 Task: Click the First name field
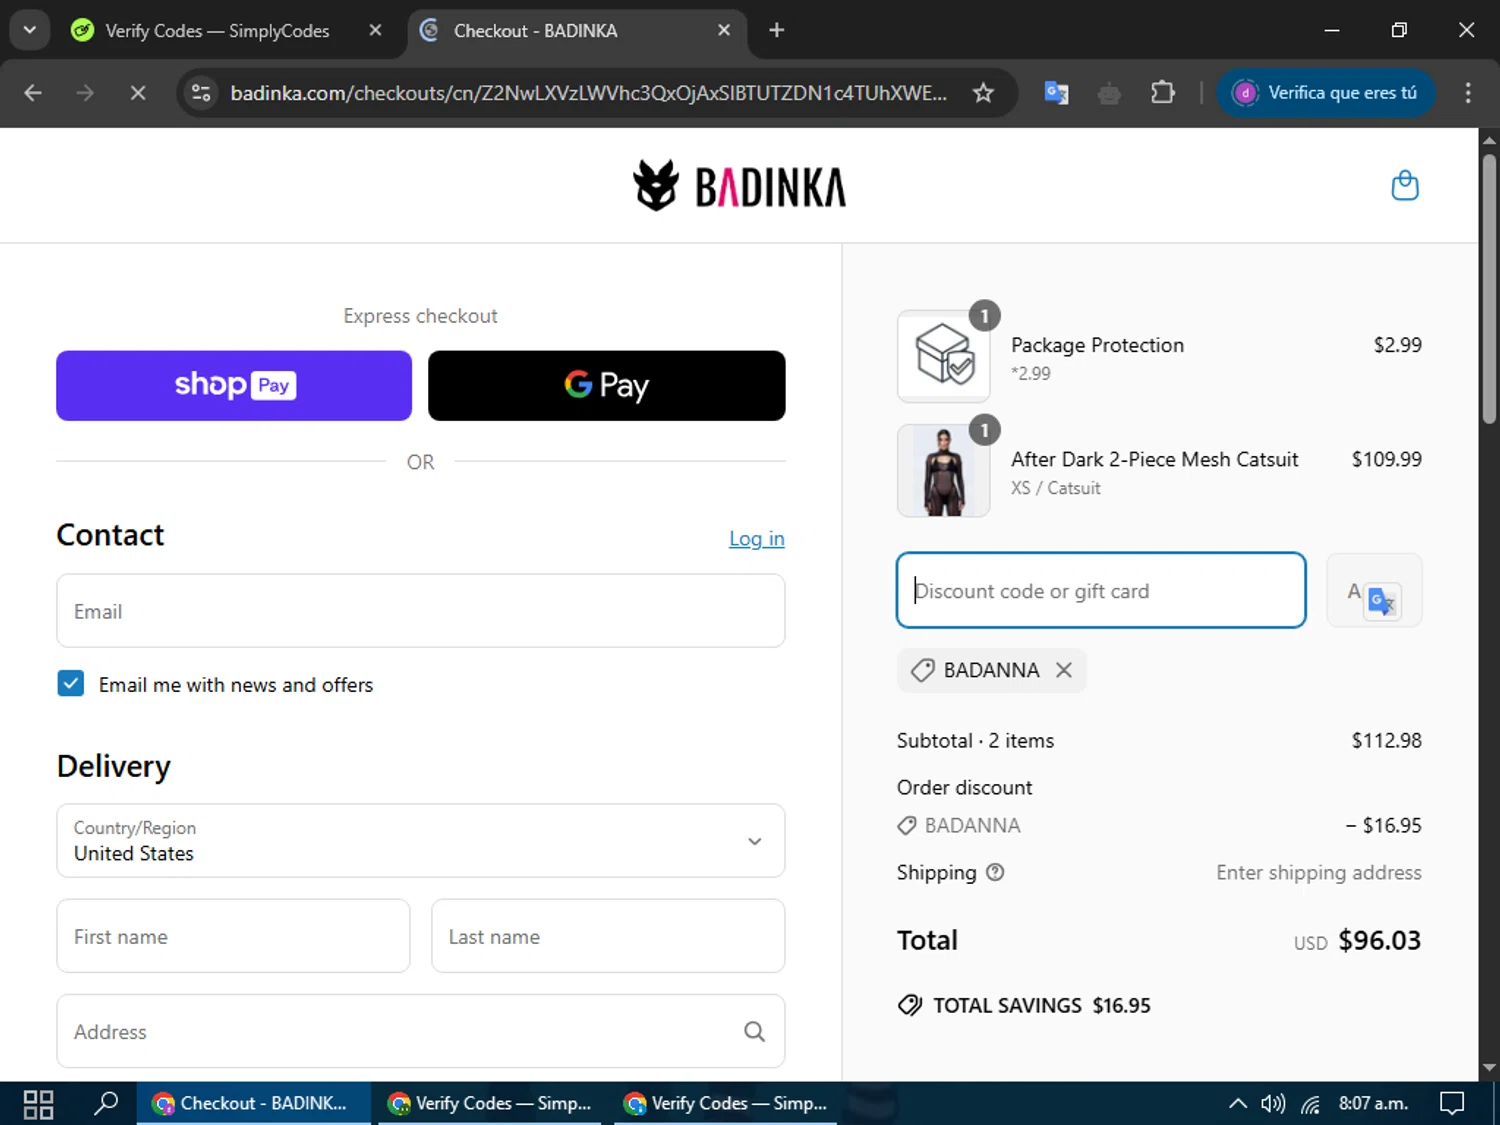click(x=233, y=936)
